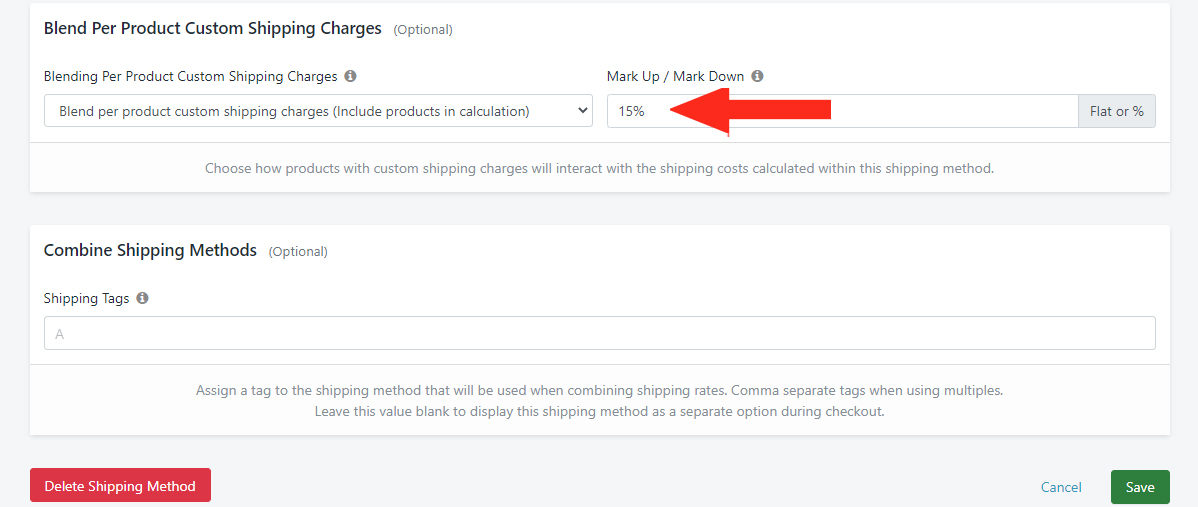Focus the Mark Up / Mark Down field showing 15%

pos(843,111)
